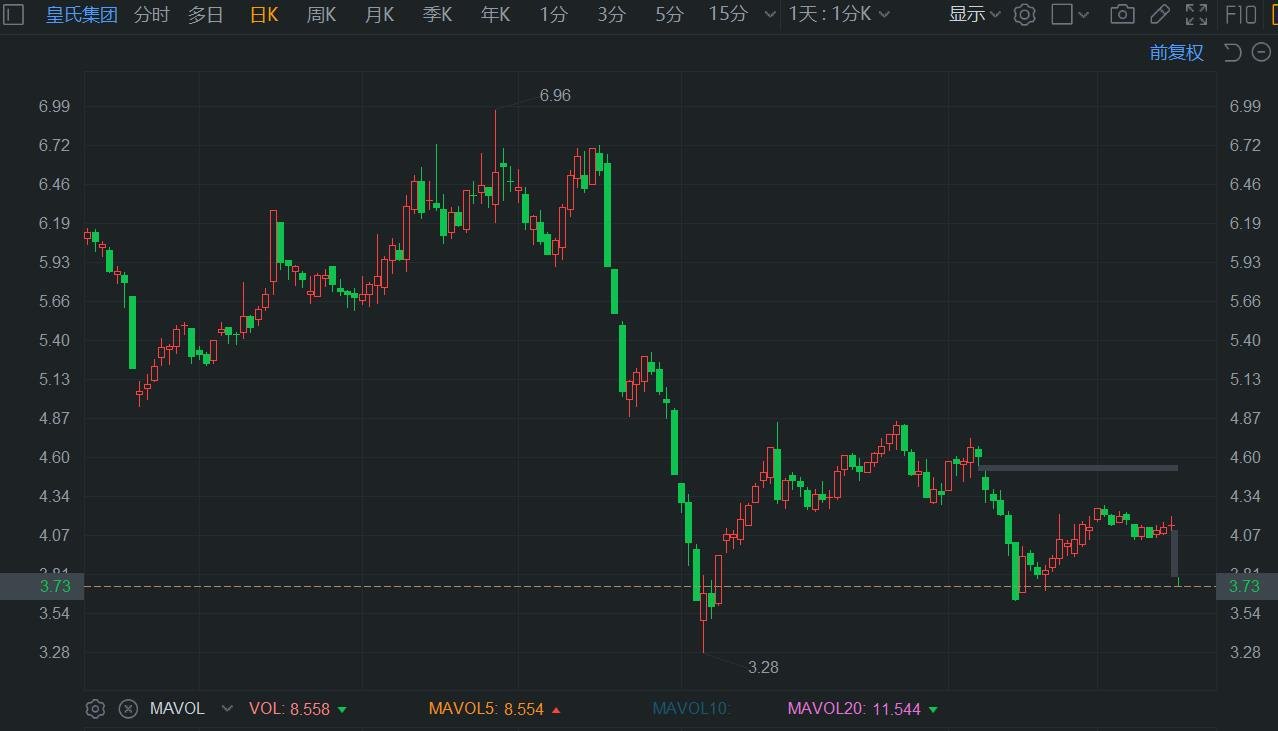Select the square layout window icon
The image size is (1278, 731).
pos(1062,14)
